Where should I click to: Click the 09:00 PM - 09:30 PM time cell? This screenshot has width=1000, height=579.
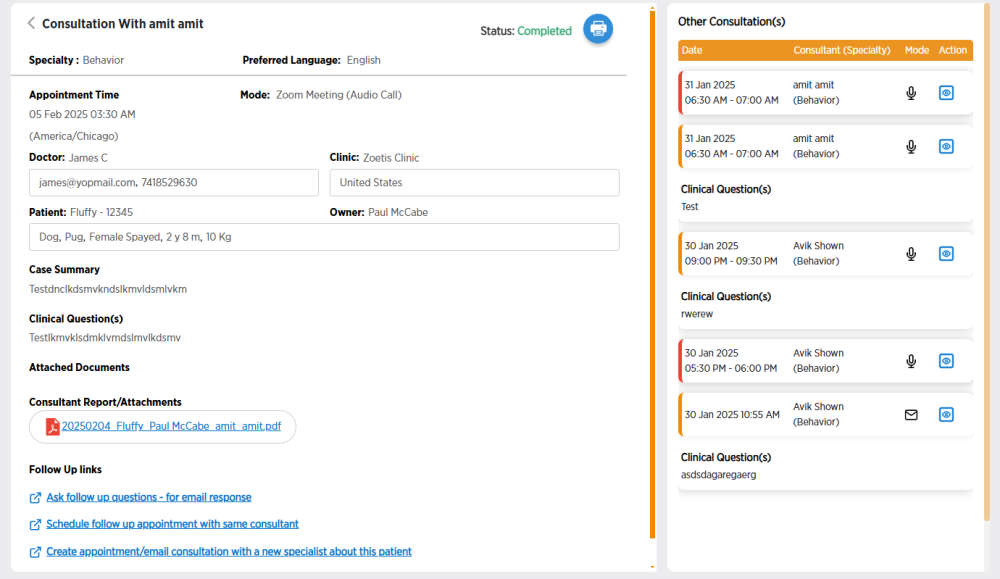click(731, 261)
